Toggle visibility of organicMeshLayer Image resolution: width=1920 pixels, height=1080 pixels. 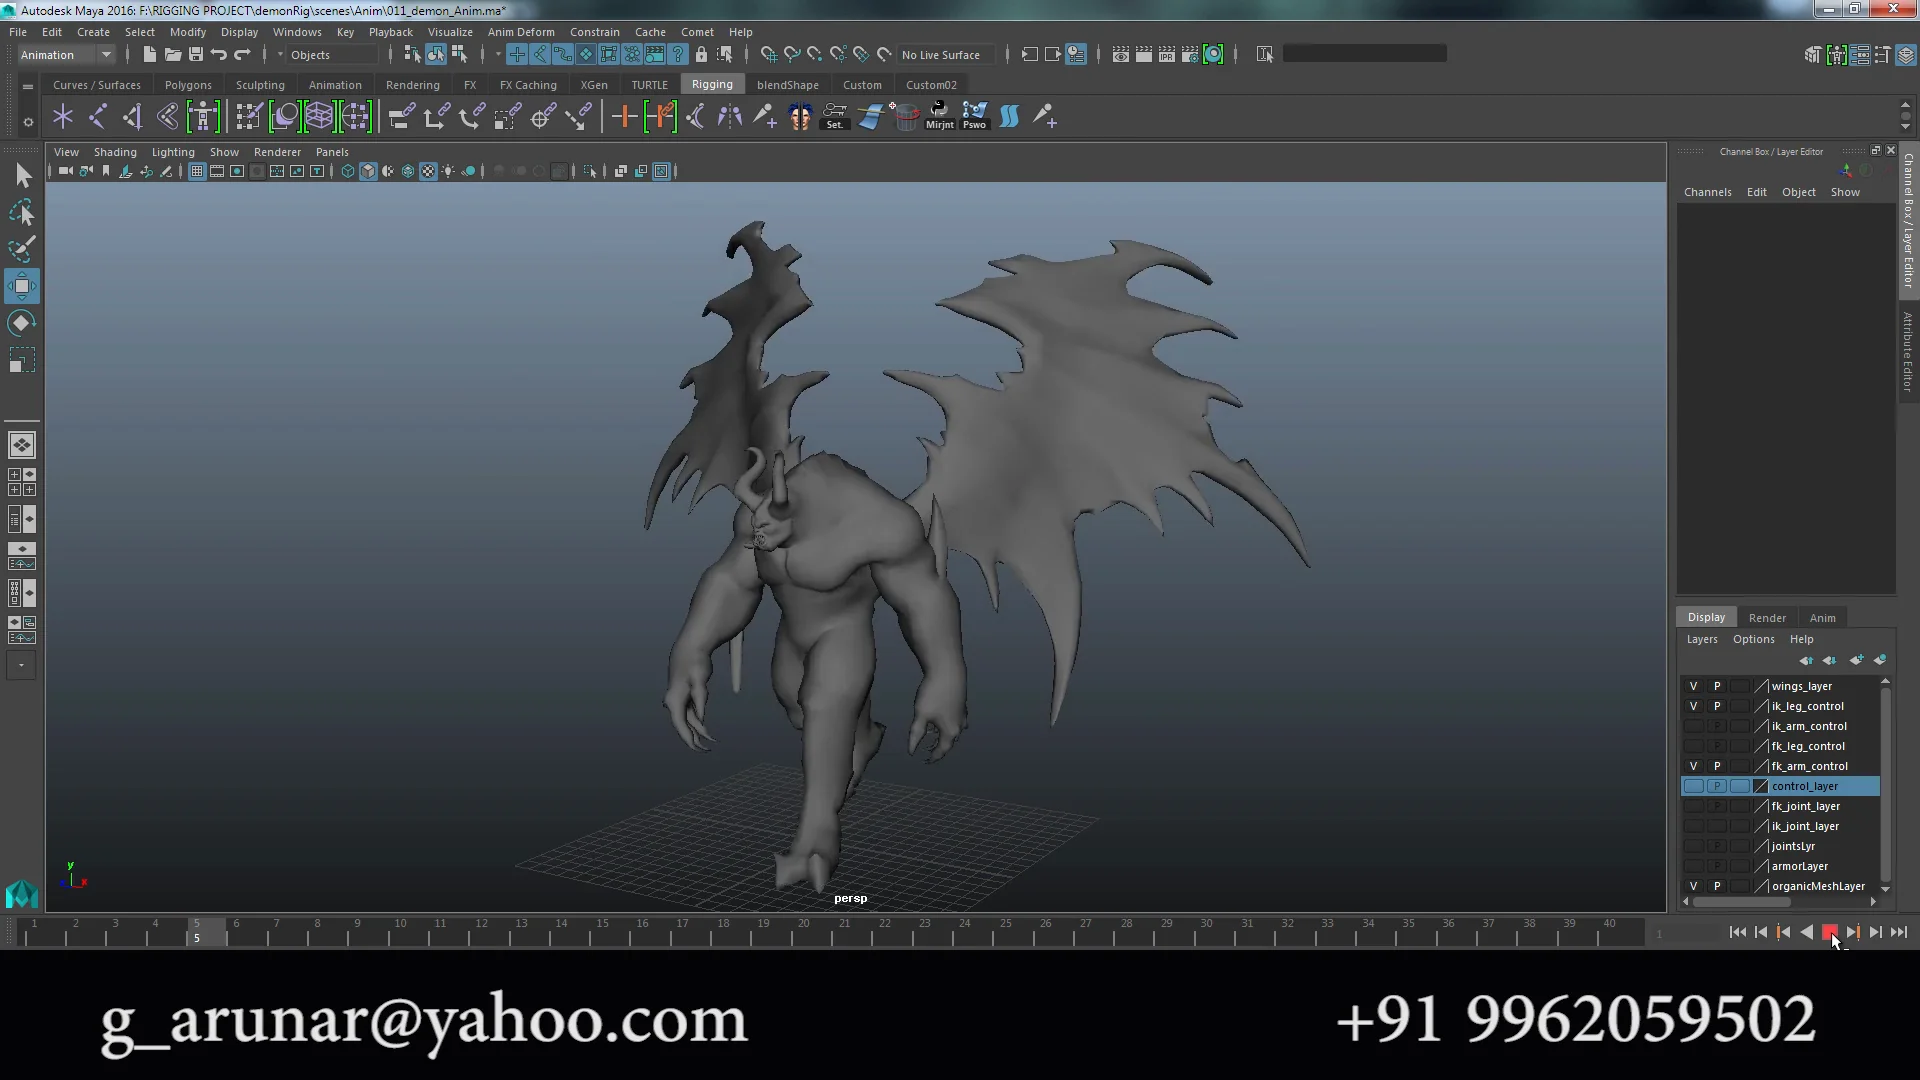click(1693, 886)
